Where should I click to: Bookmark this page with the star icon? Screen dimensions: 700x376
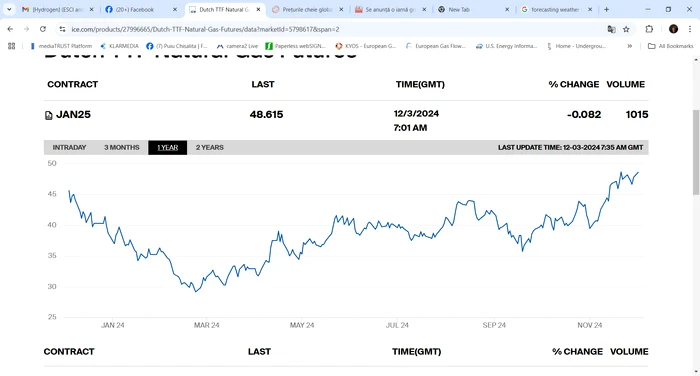click(x=626, y=29)
